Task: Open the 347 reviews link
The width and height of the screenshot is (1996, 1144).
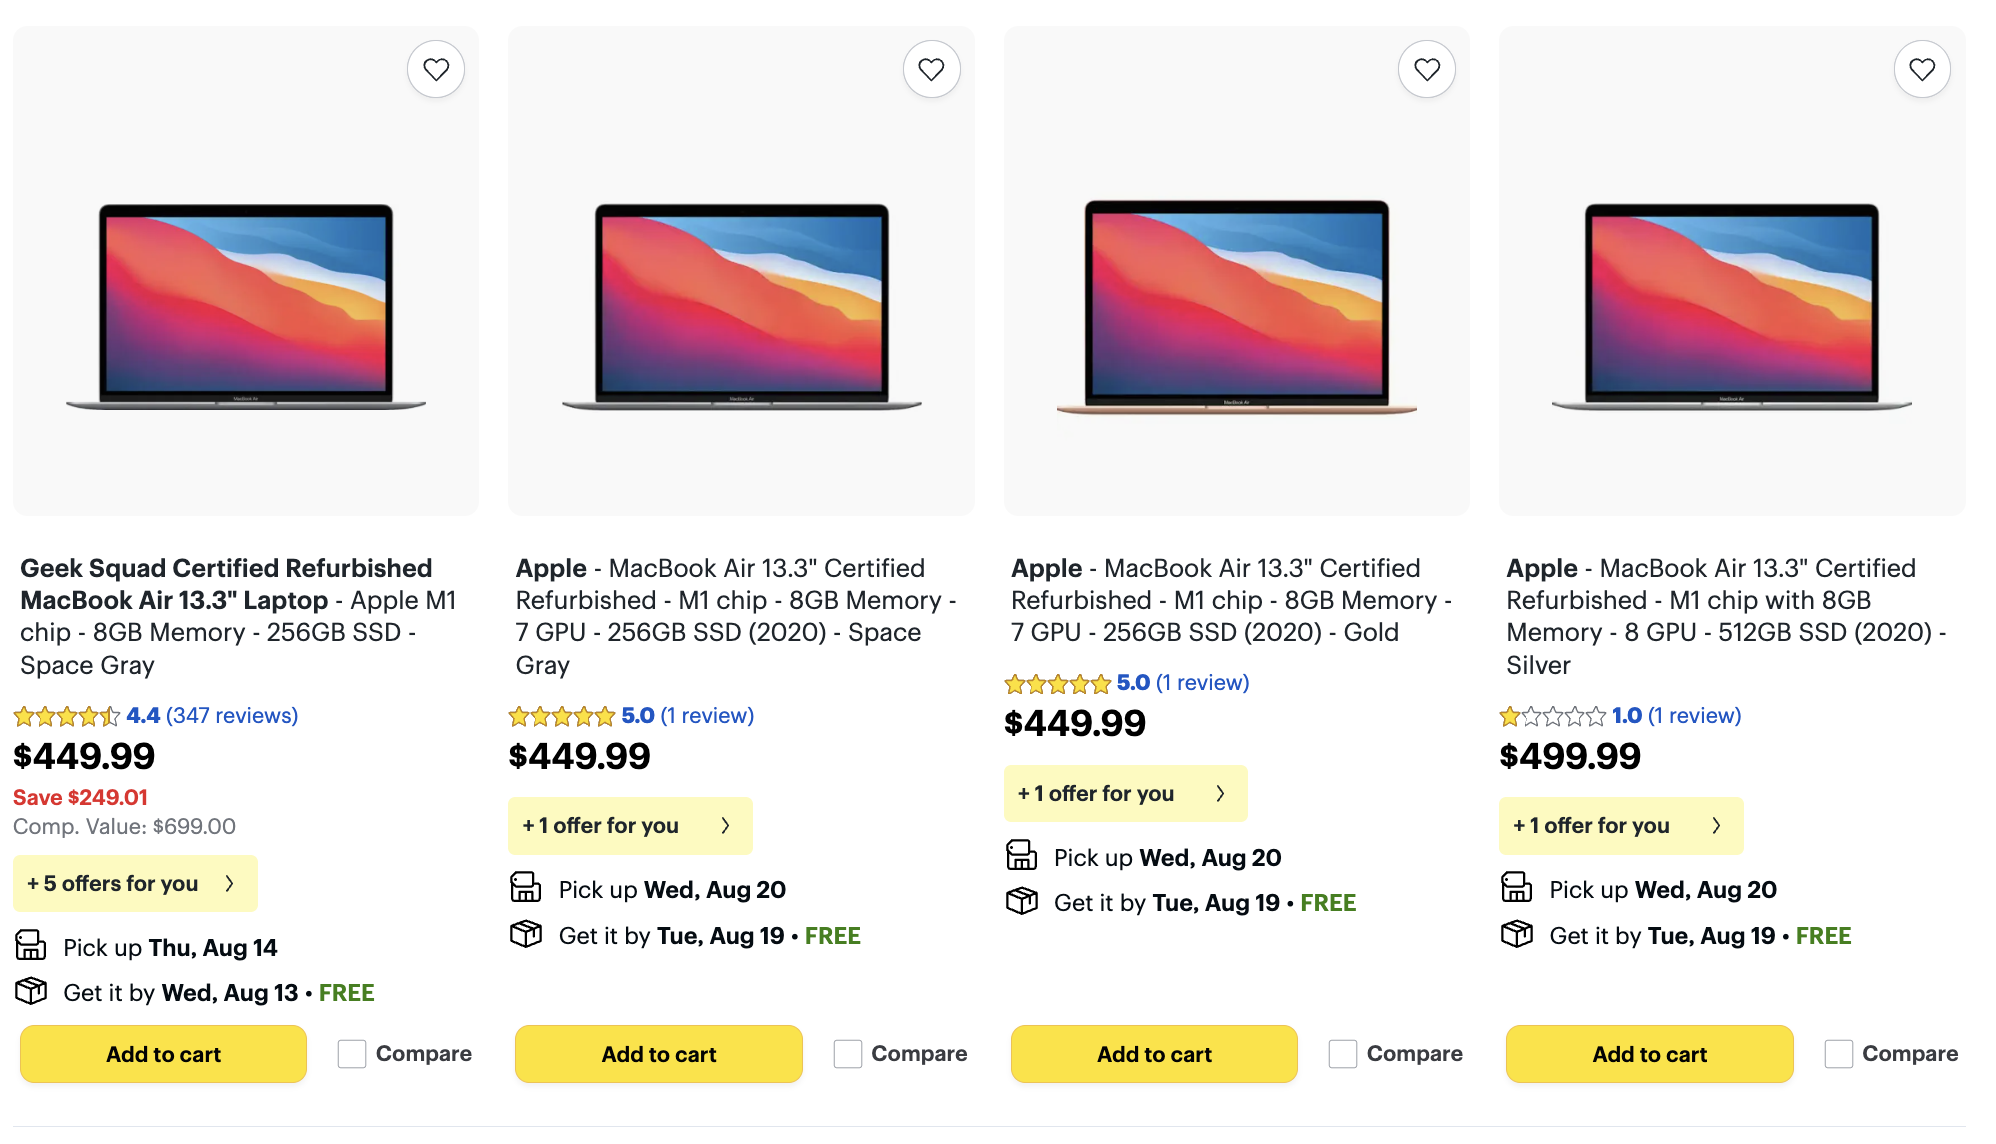Action: pos(232,716)
